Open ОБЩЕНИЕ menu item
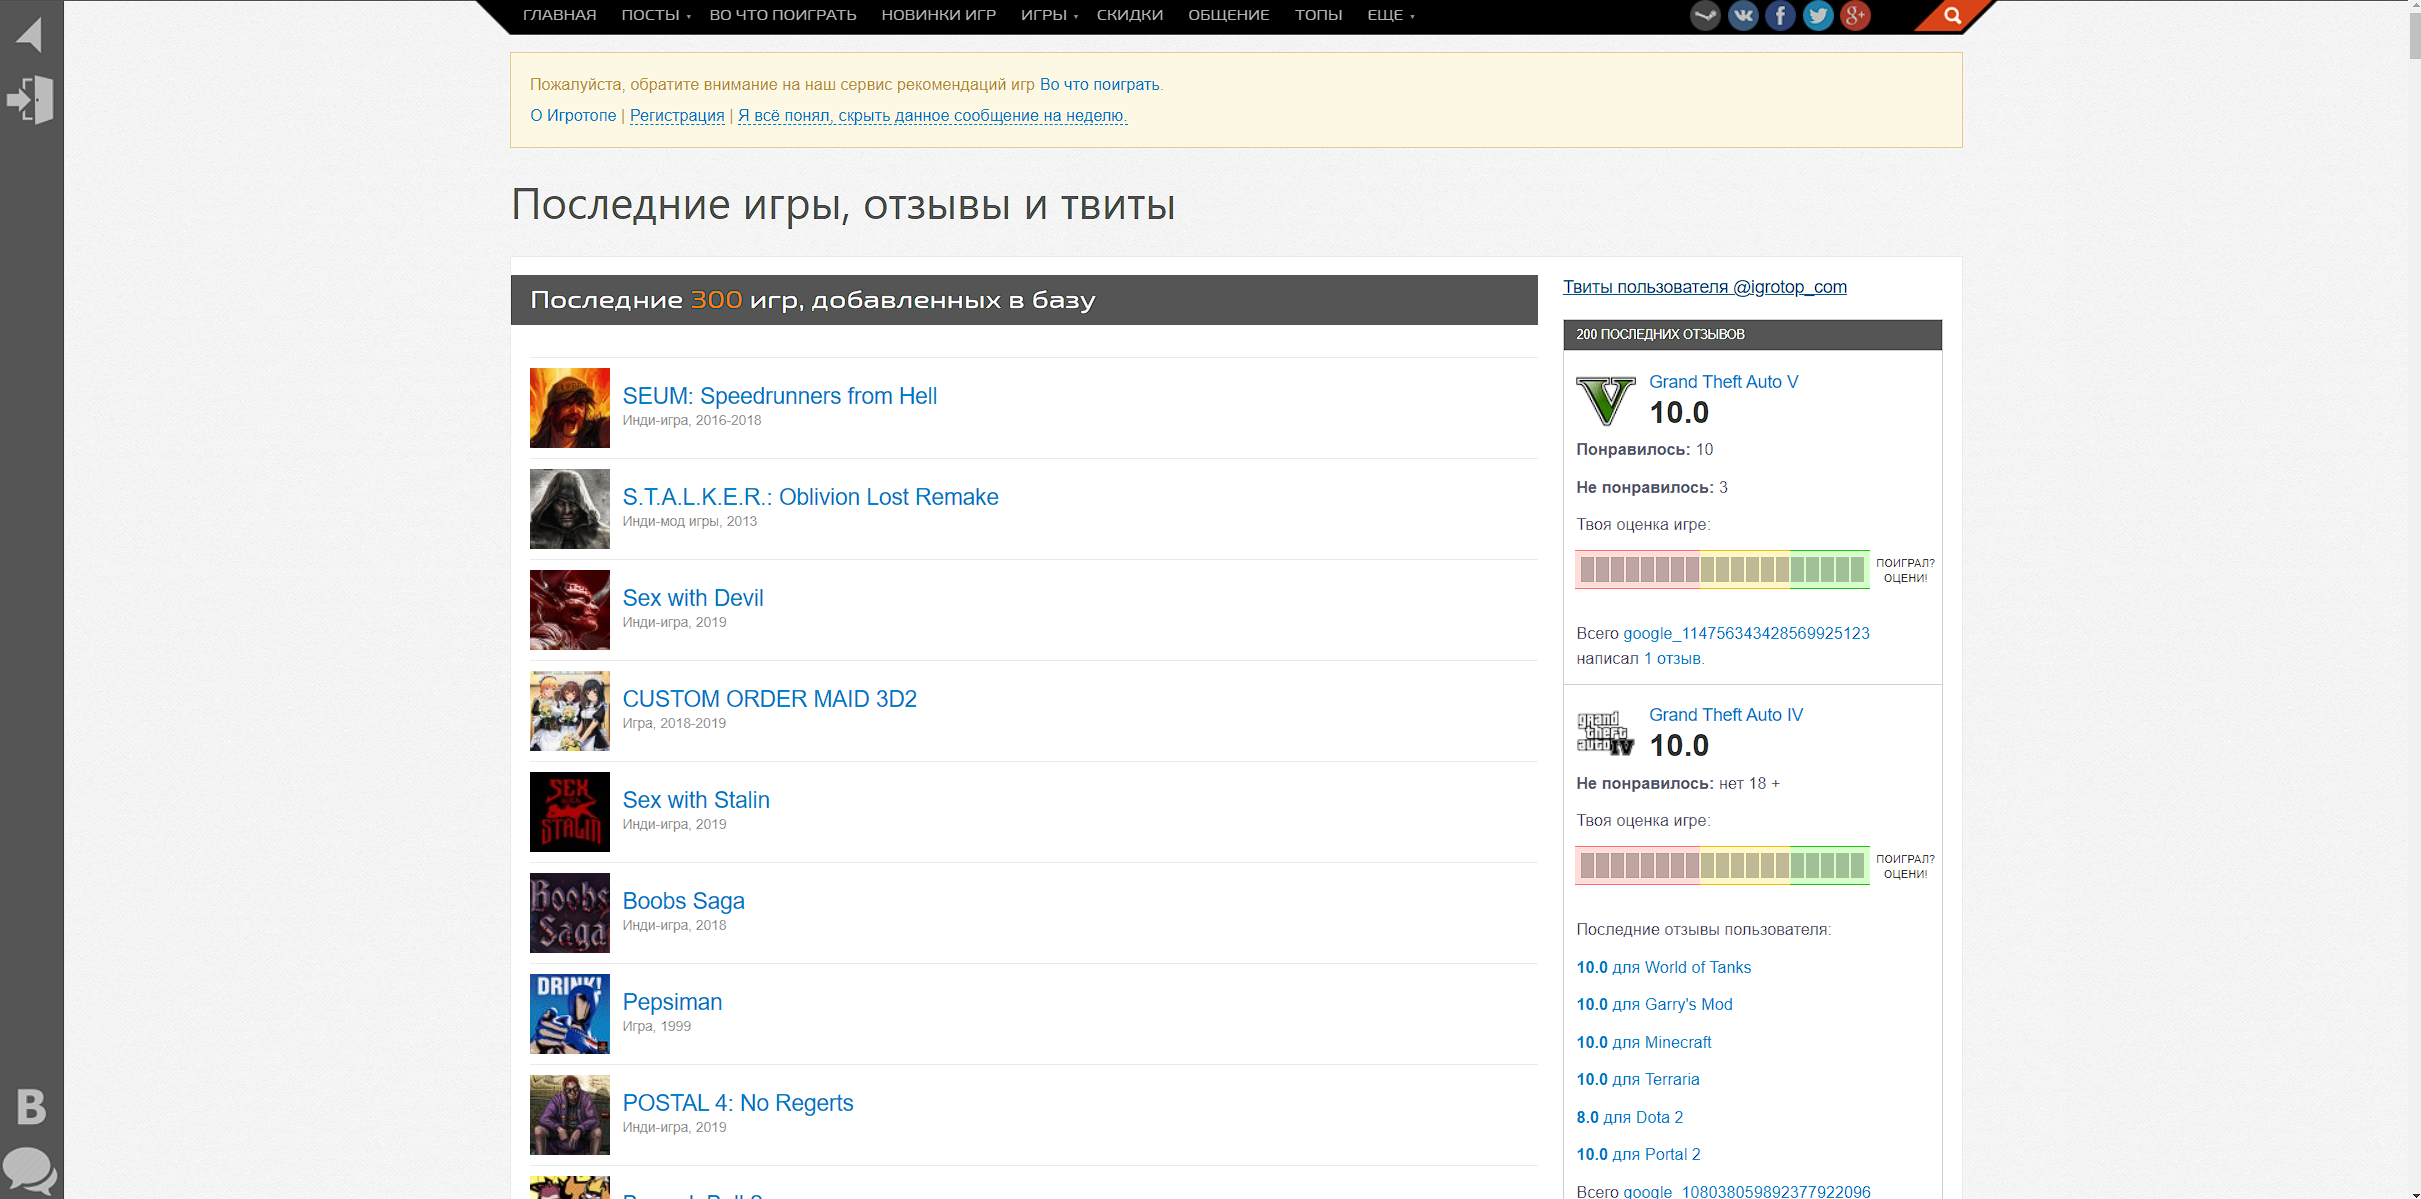 (x=1228, y=15)
